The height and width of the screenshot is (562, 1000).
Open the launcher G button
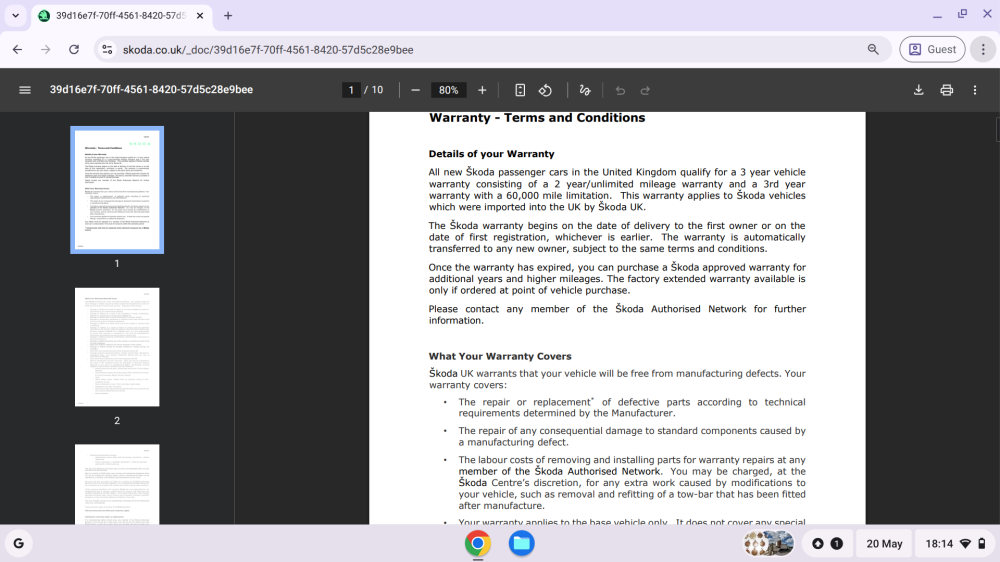[18, 544]
